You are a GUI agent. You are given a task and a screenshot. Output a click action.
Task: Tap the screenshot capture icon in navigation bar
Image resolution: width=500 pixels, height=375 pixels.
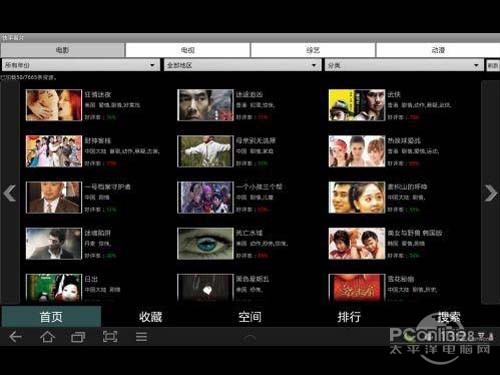(x=110, y=337)
